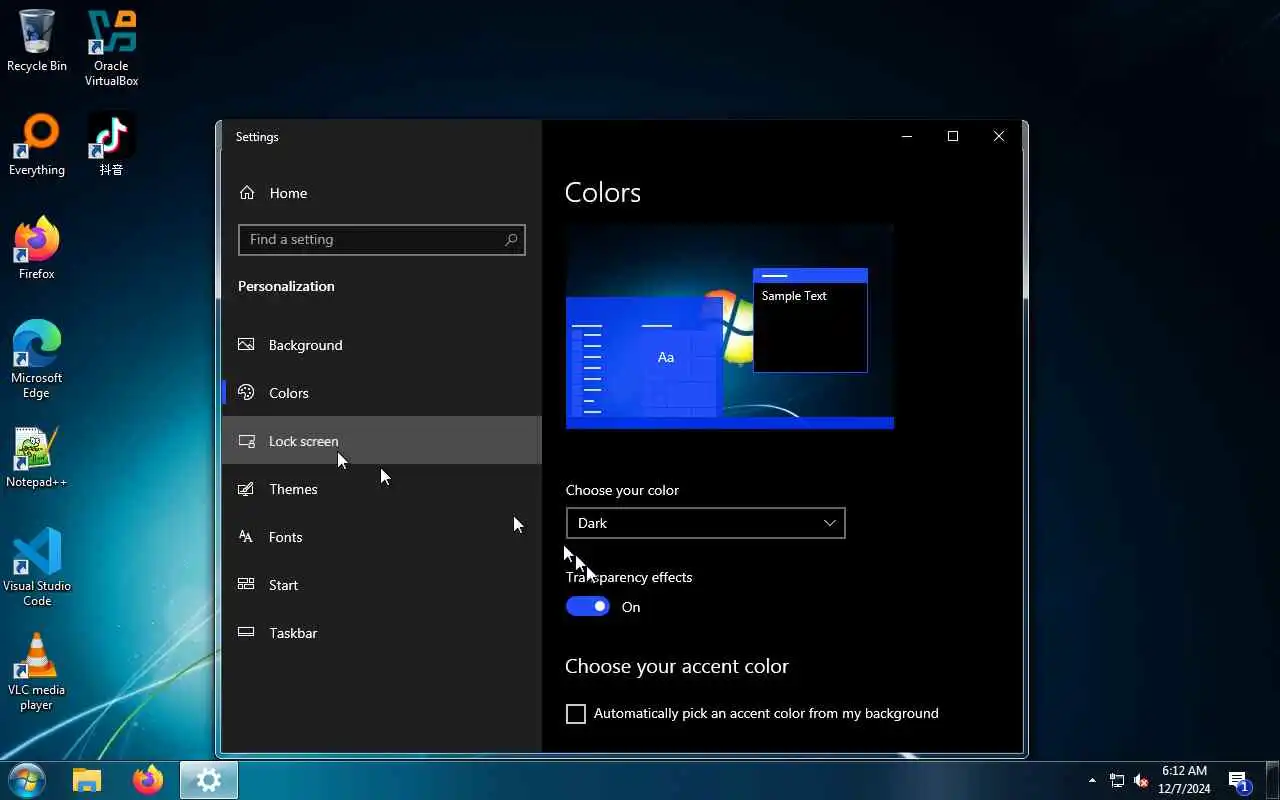Click the Start tiles icon in sidebar

246,585
